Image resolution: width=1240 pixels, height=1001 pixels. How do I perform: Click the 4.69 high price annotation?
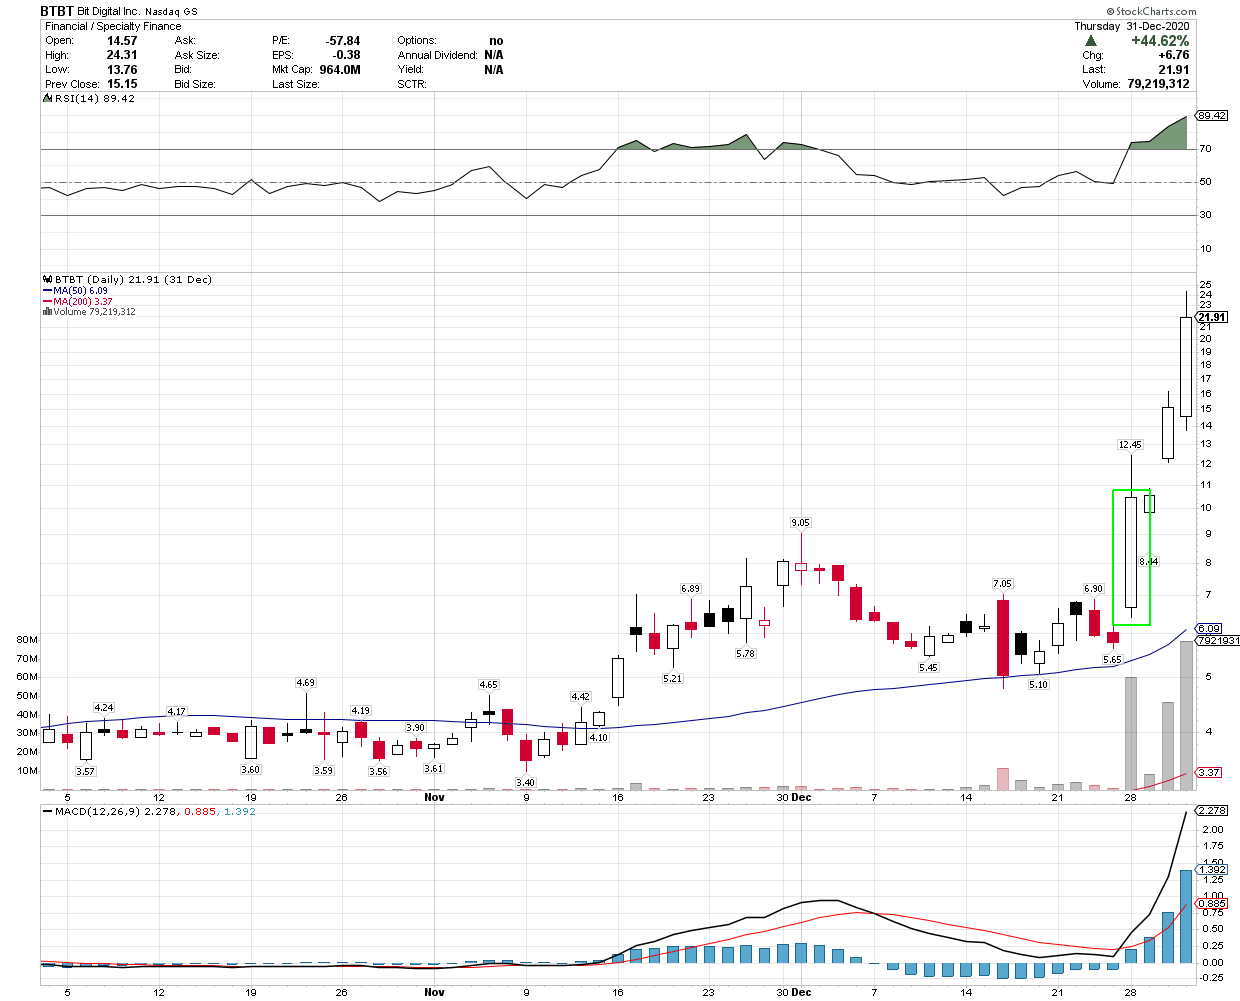point(305,683)
